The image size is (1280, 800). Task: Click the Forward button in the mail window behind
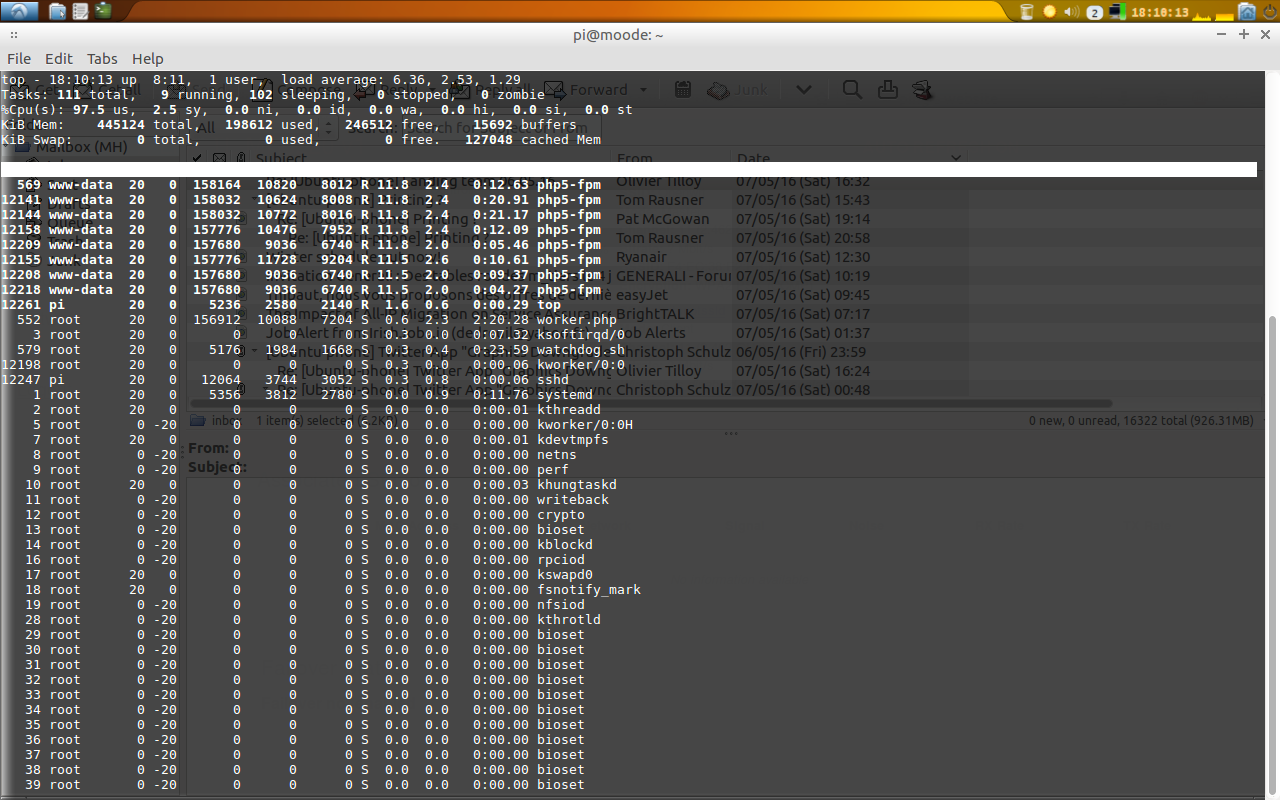[x=587, y=89]
